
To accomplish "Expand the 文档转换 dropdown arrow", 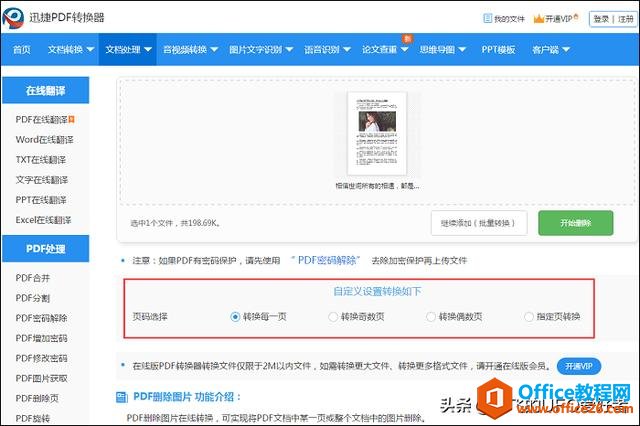I will point(90,49).
